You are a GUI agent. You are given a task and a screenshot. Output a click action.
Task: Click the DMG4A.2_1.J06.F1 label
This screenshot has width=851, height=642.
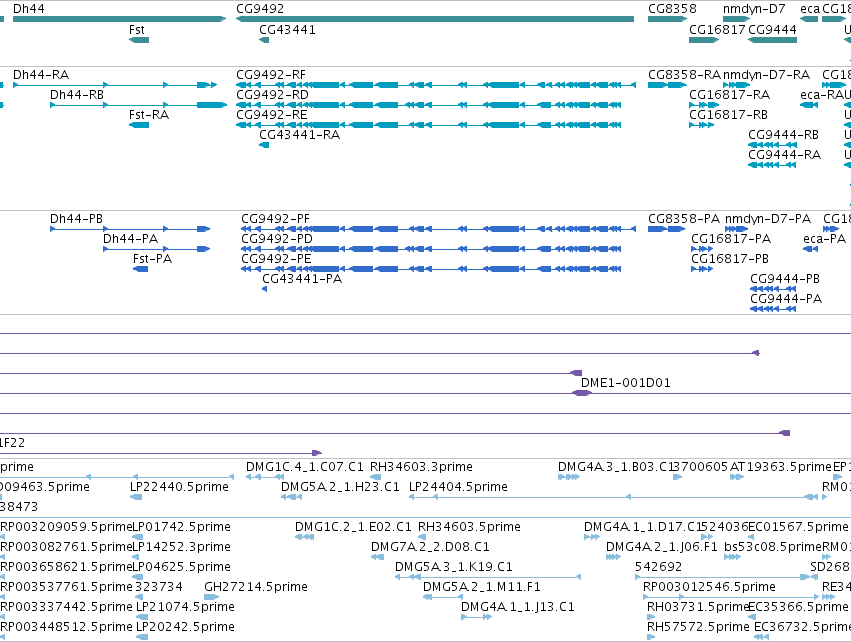(662, 548)
